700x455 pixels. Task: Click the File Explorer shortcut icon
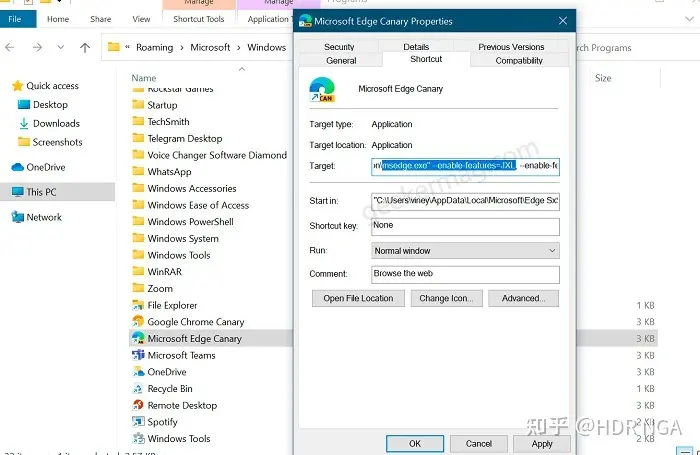point(138,305)
